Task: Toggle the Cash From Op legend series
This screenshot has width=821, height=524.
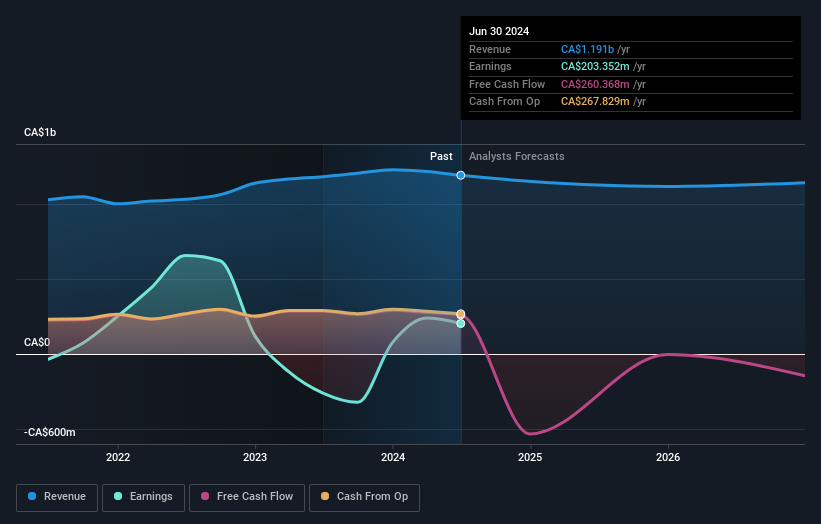Action: (x=364, y=497)
